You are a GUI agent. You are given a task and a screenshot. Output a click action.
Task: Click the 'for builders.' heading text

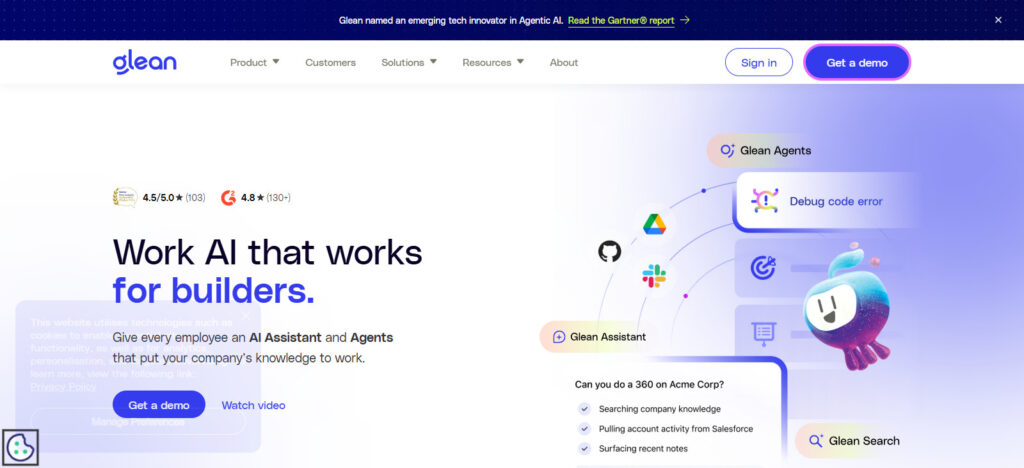(214, 290)
